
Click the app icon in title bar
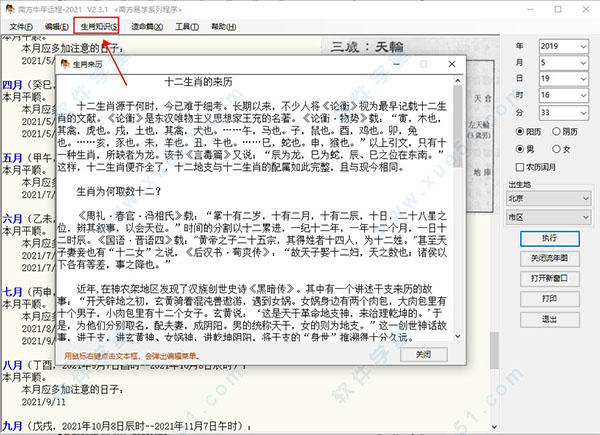click(9, 7)
